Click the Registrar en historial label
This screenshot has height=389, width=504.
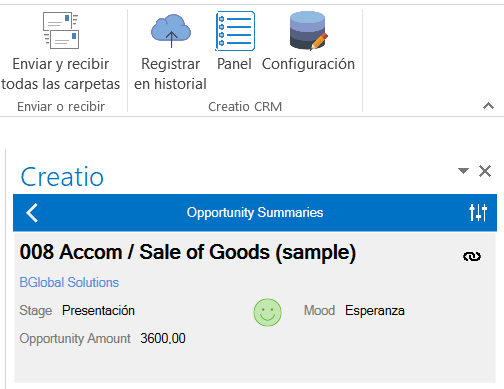click(x=170, y=74)
